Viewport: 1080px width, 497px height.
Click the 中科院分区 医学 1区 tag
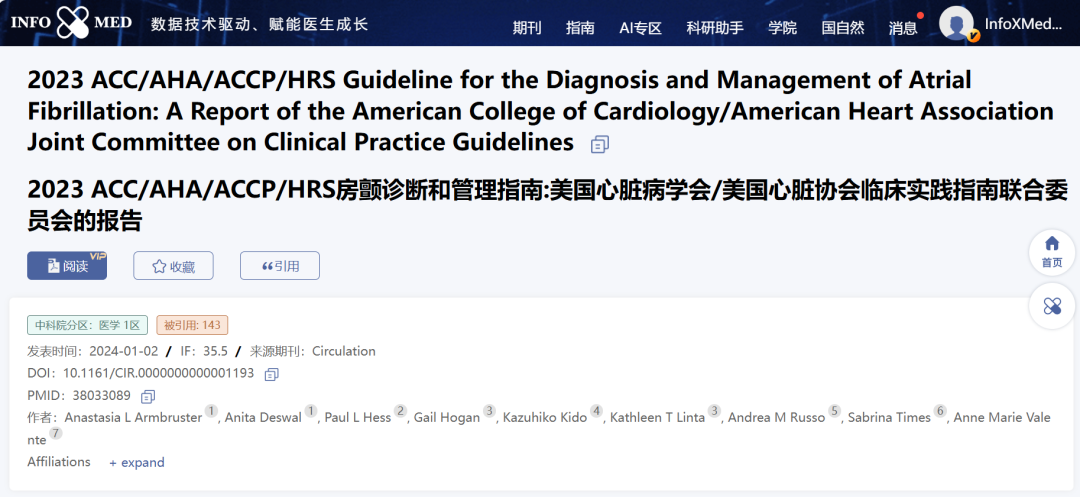(87, 325)
